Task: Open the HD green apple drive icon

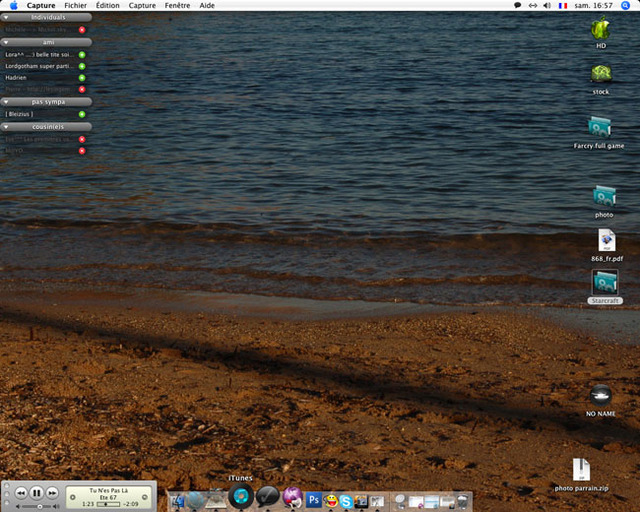Action: [601, 28]
